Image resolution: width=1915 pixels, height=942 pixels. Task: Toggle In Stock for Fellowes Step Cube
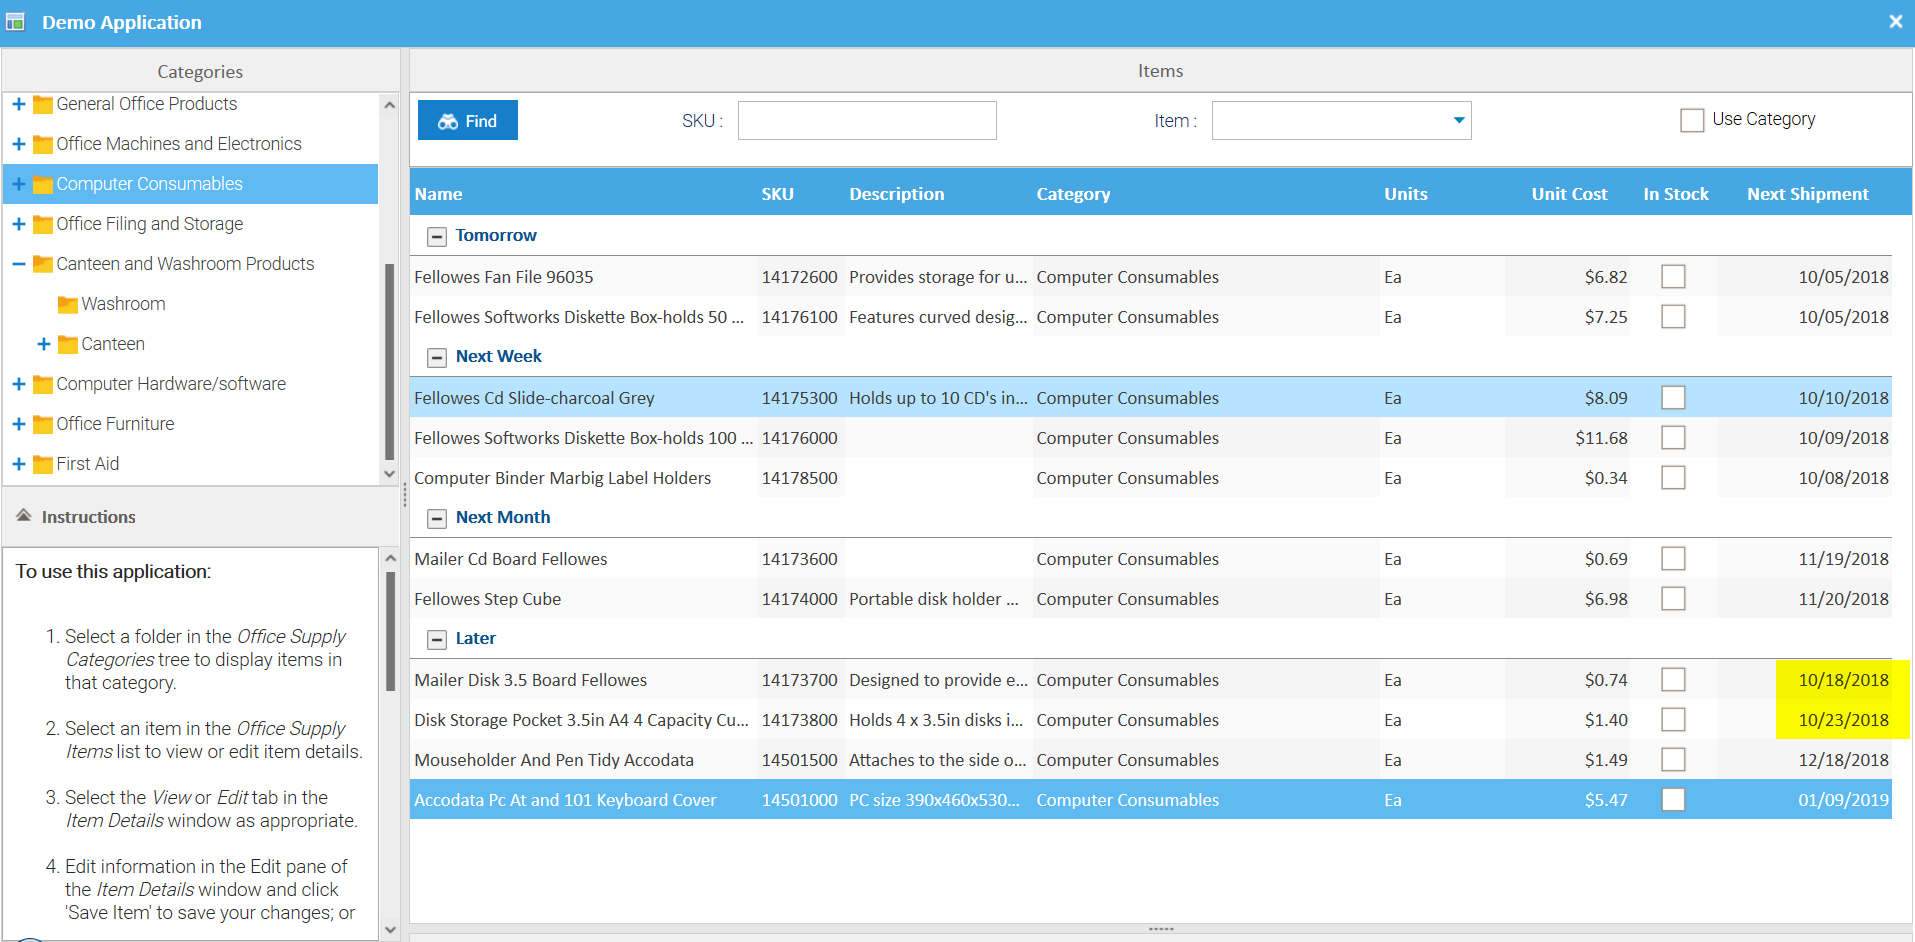pyautogui.click(x=1673, y=598)
